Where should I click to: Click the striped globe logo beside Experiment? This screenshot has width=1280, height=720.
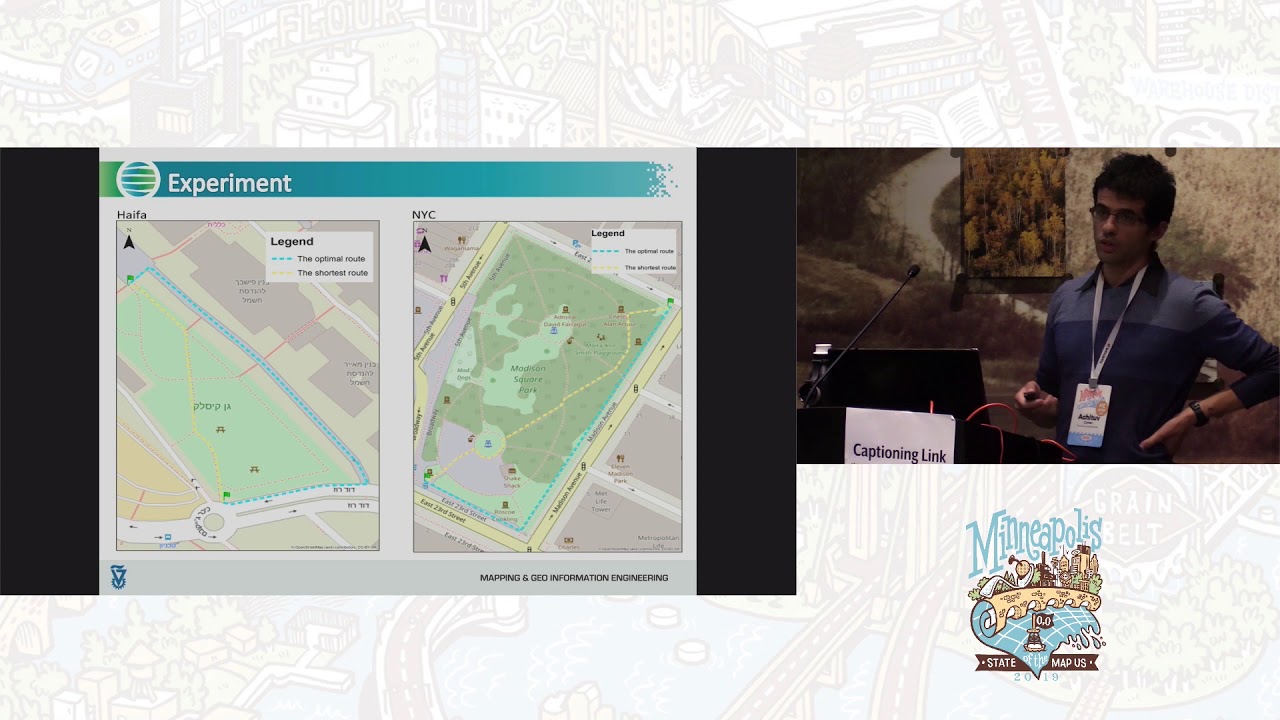138,180
